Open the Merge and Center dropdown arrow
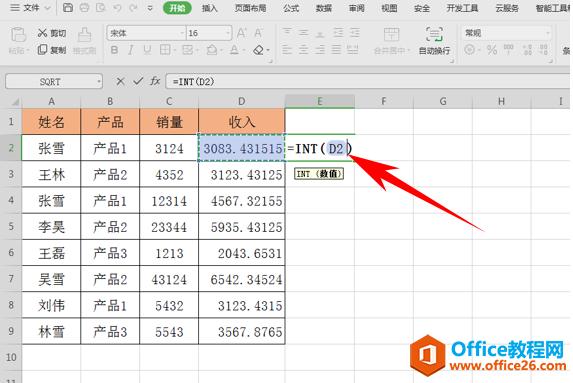Image resolution: width=573 pixels, height=383 pixels. tap(409, 50)
